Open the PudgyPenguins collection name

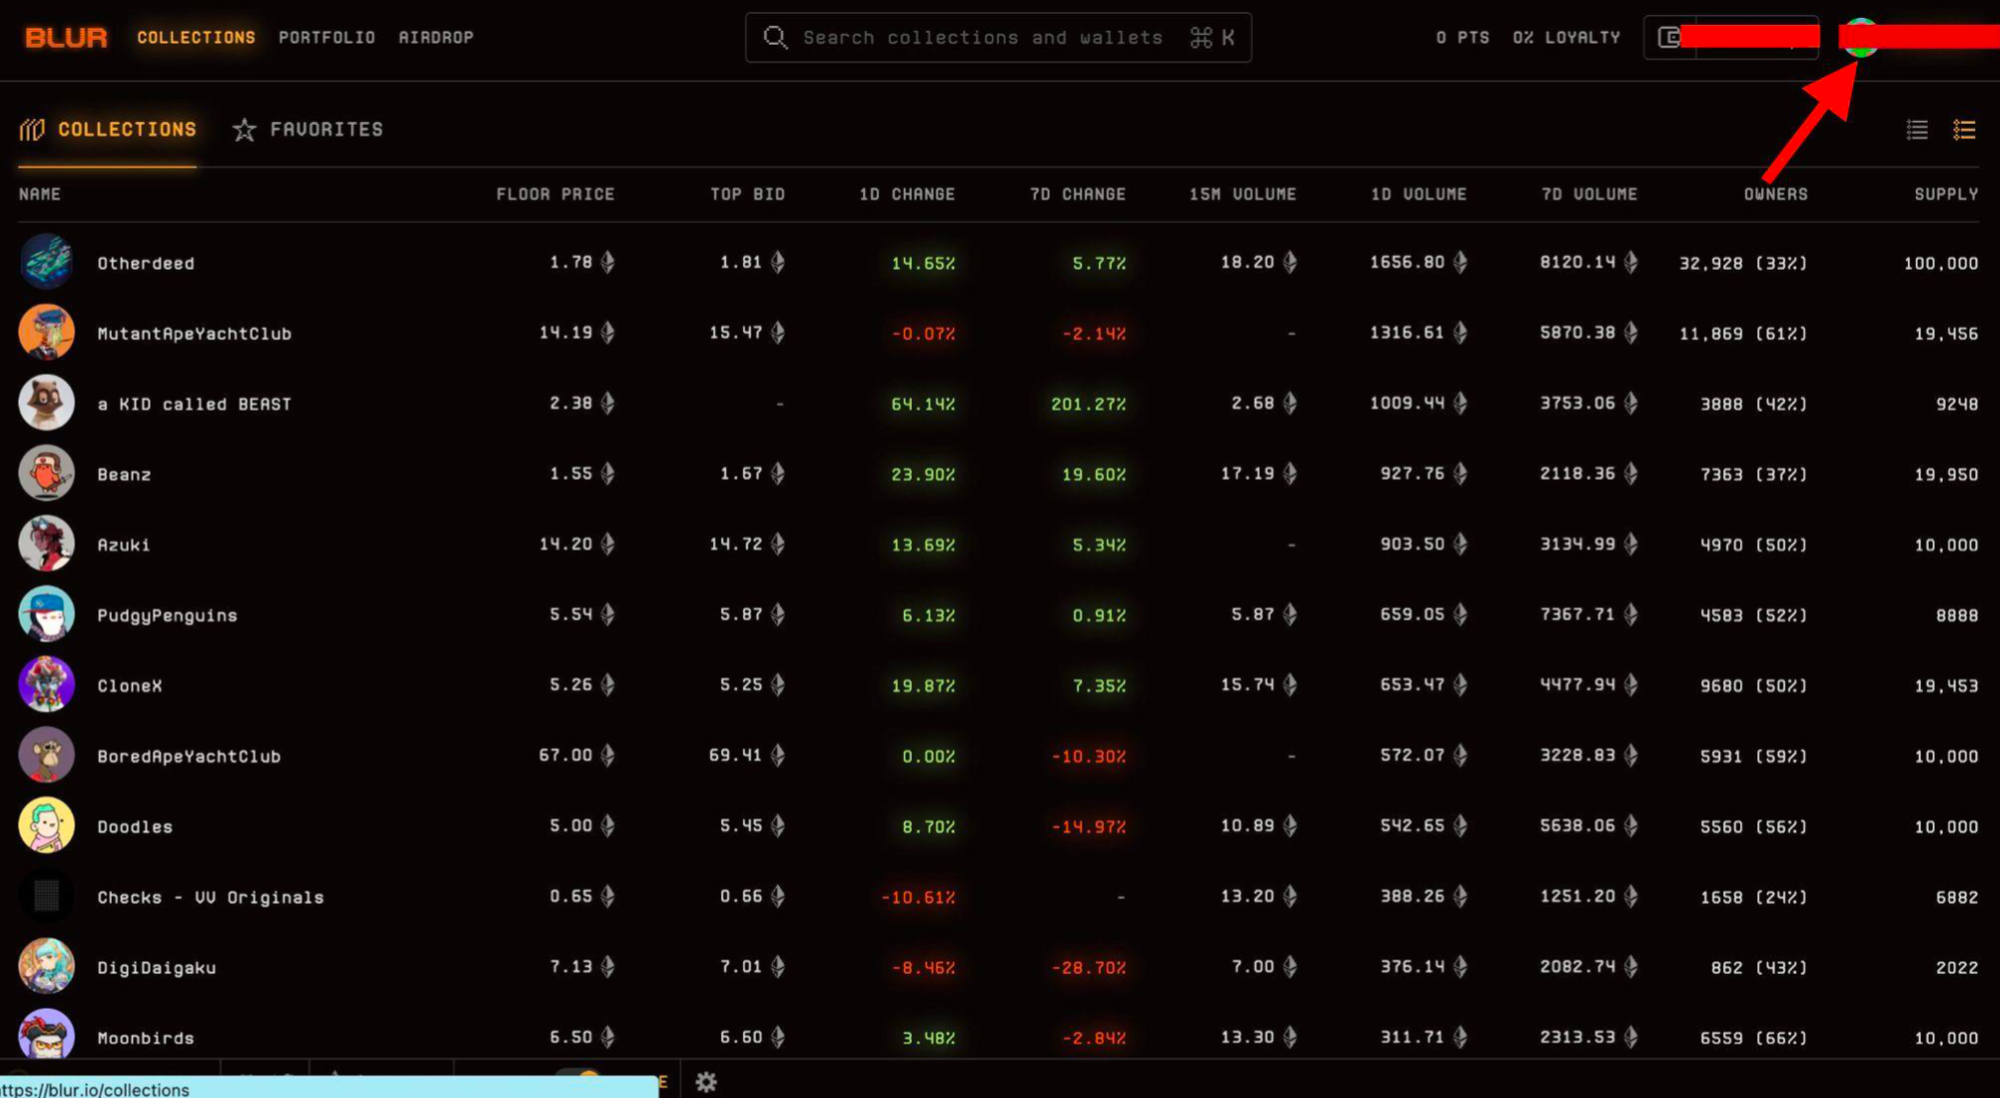tap(168, 615)
